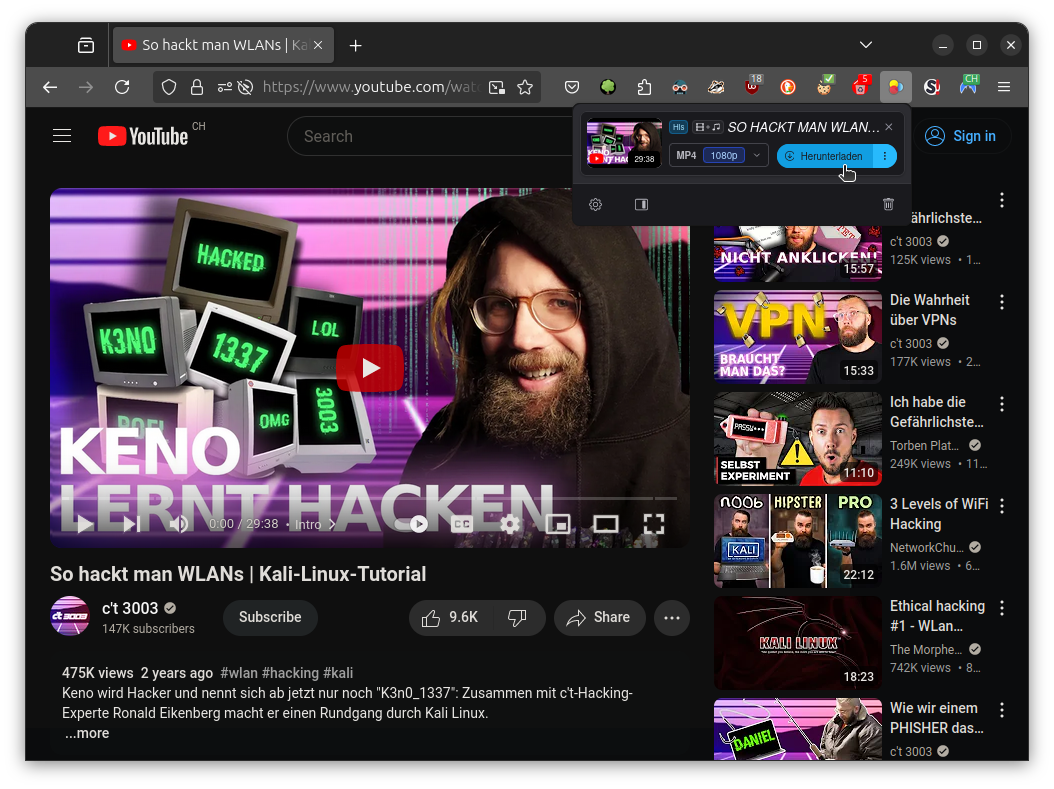This screenshot has height=789, width=1054.
Task: Expand the video description with ...more
Action: pos(86,733)
